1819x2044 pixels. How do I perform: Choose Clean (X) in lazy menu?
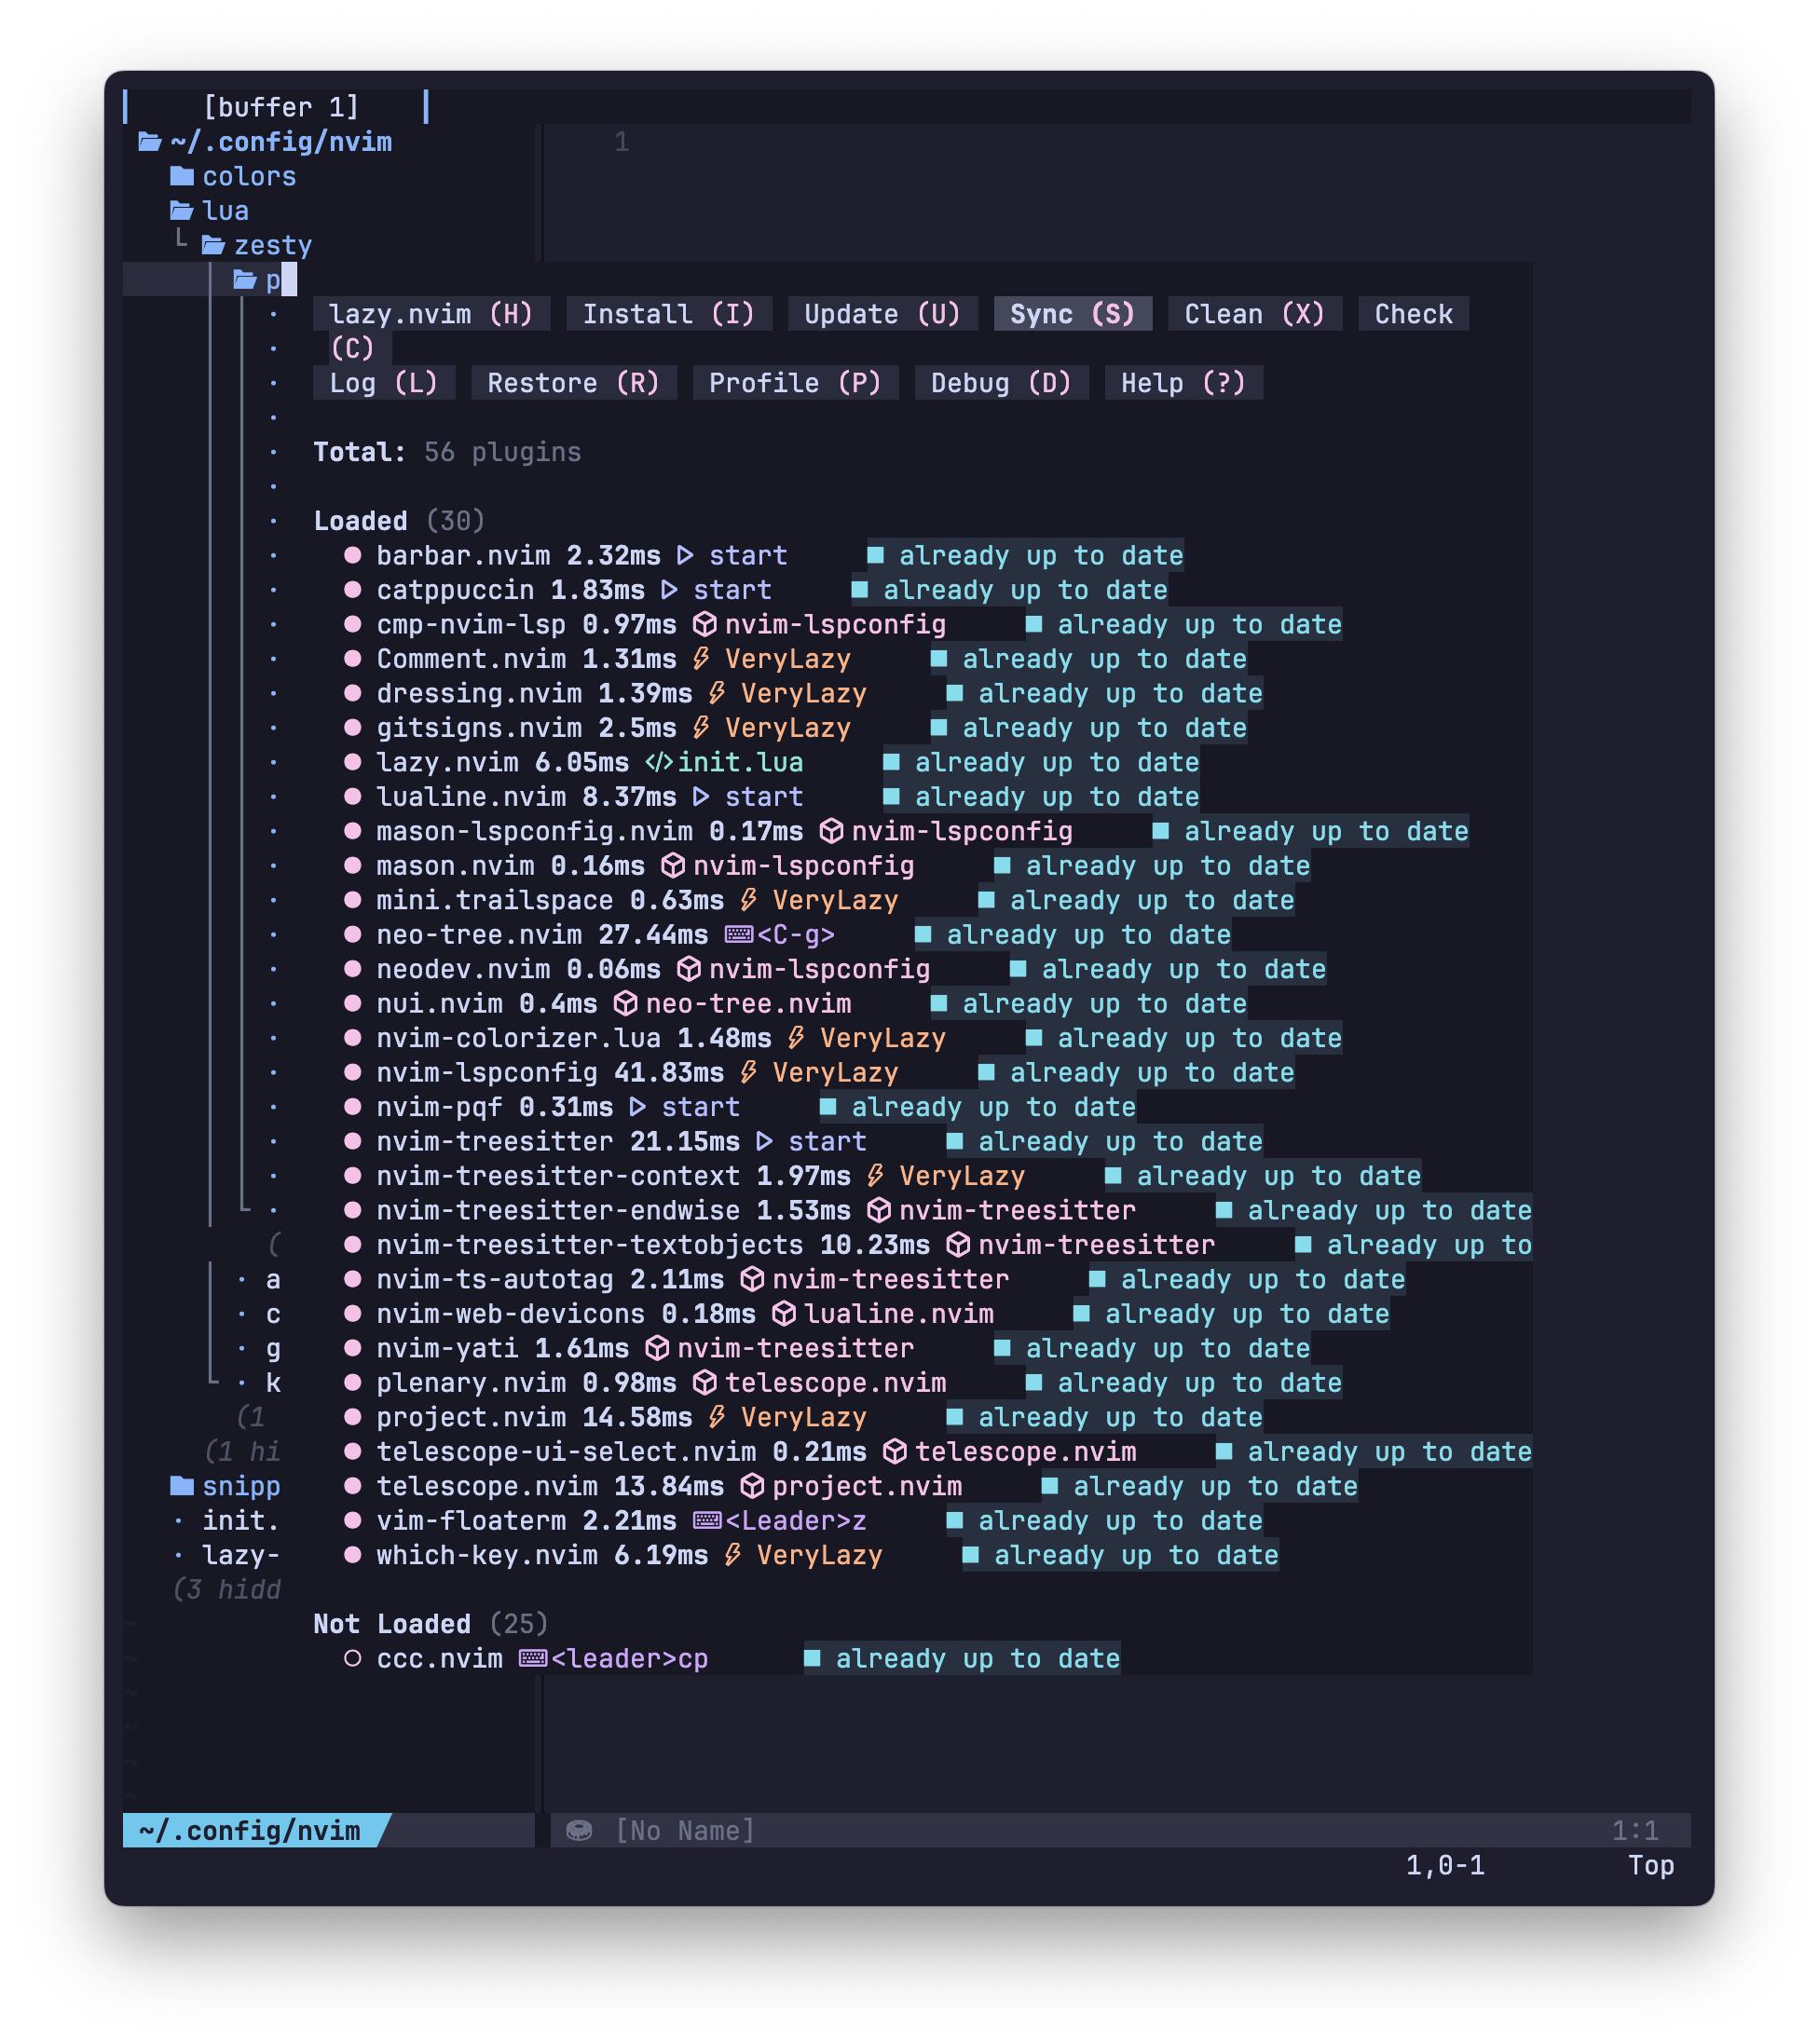pos(1254,314)
